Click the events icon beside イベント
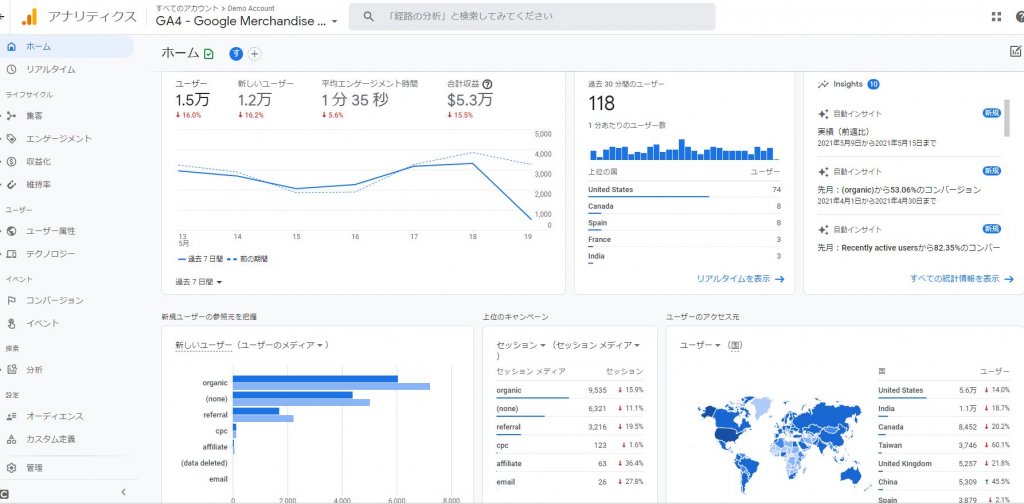 pyautogui.click(x=11, y=323)
